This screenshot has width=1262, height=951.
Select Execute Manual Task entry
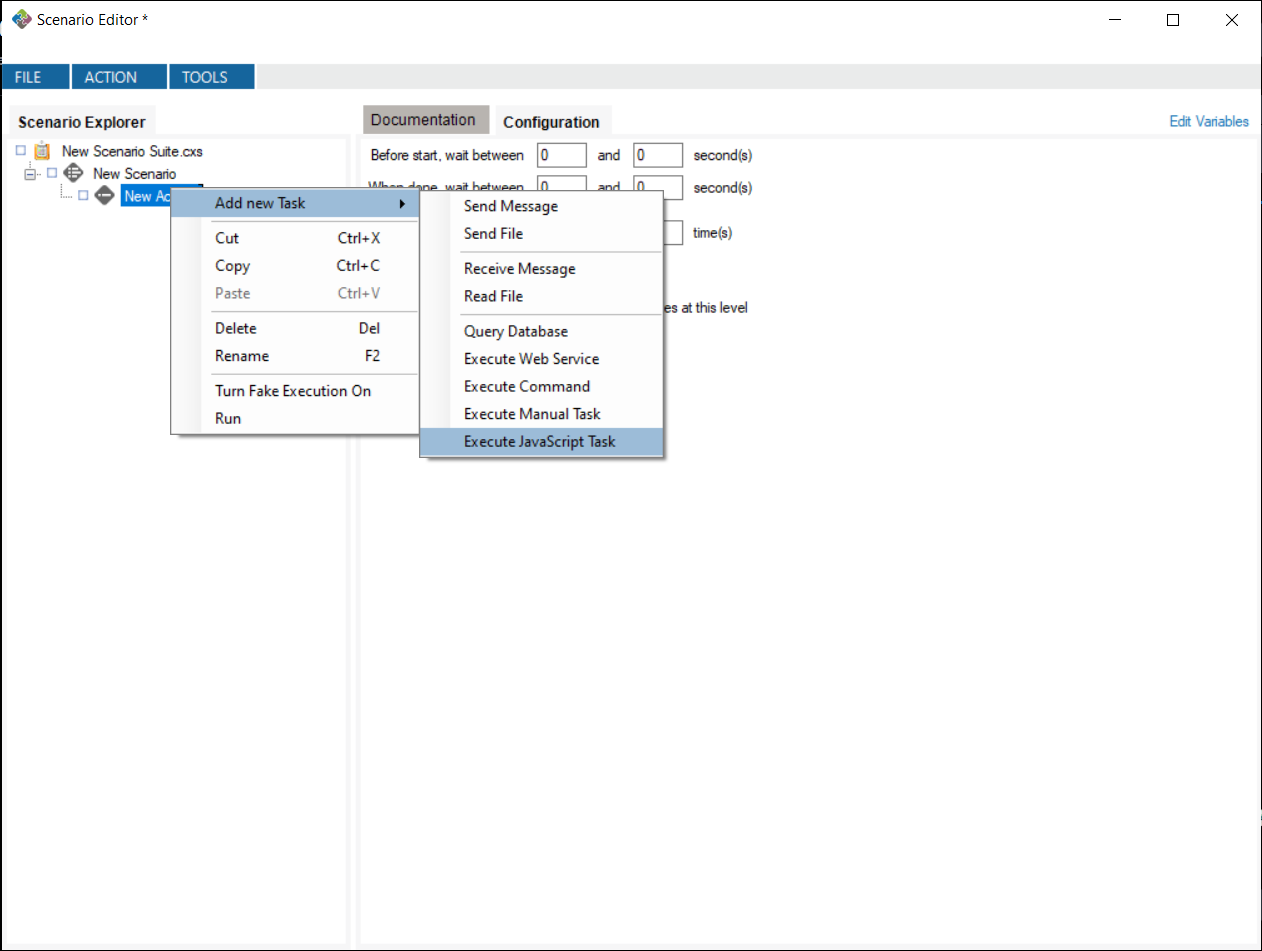[x=543, y=413]
